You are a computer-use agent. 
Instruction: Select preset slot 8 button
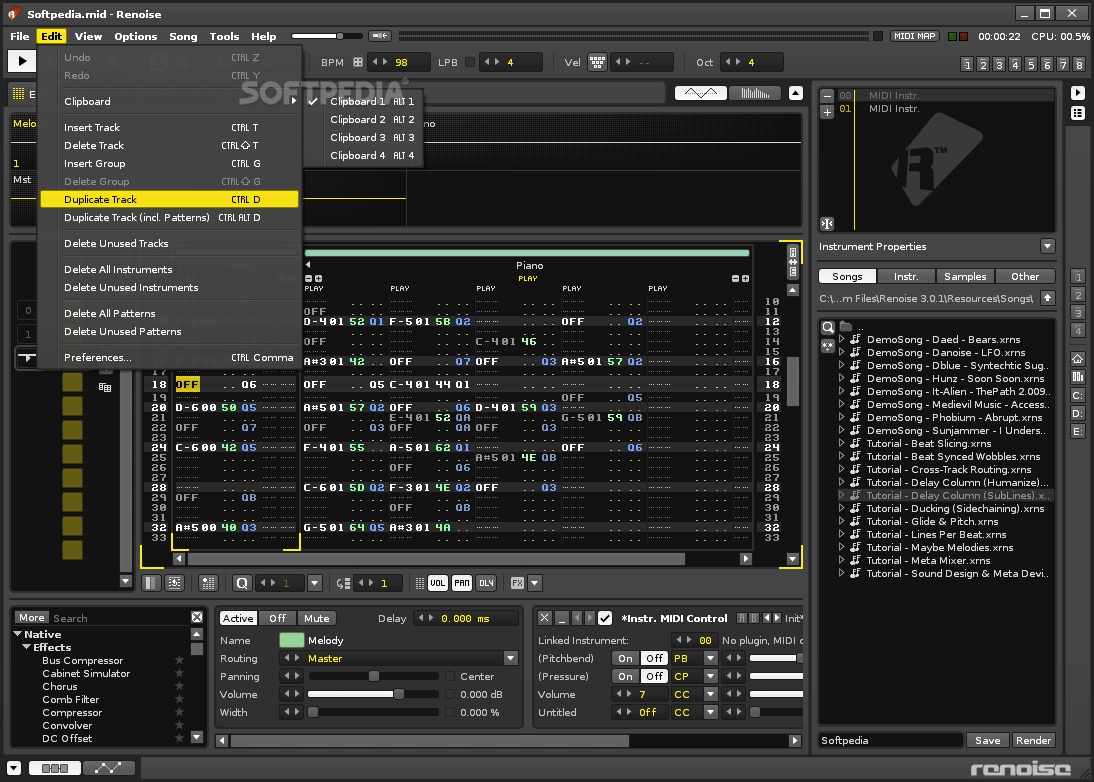pyautogui.click(x=1079, y=65)
